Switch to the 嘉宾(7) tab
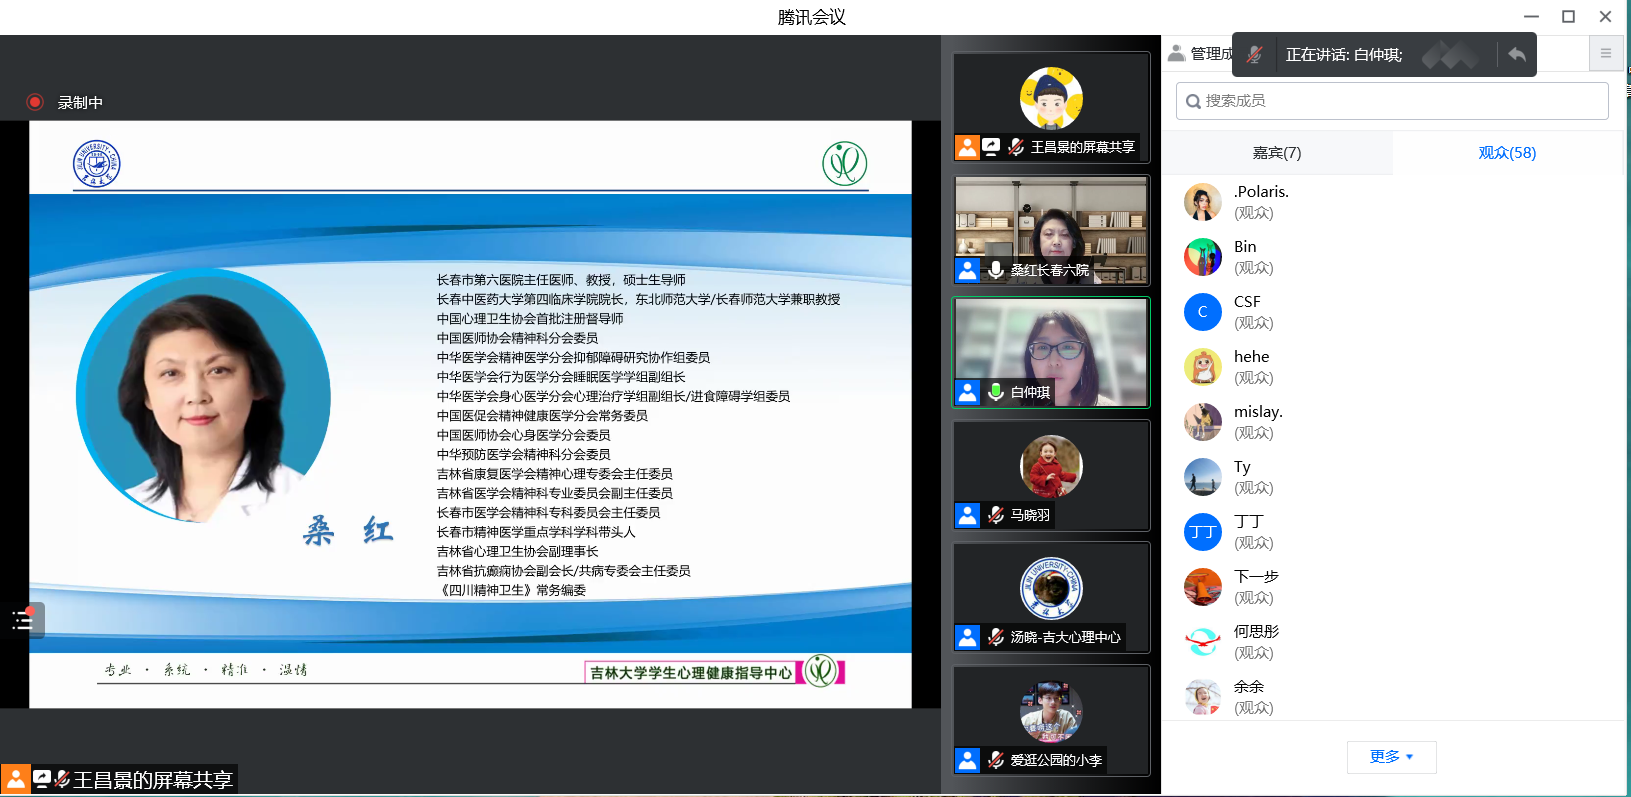The width and height of the screenshot is (1631, 797). 1276,153
